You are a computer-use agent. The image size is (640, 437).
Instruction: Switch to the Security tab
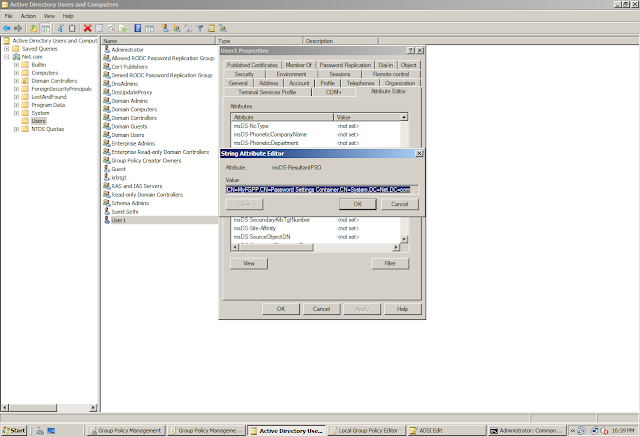point(244,74)
